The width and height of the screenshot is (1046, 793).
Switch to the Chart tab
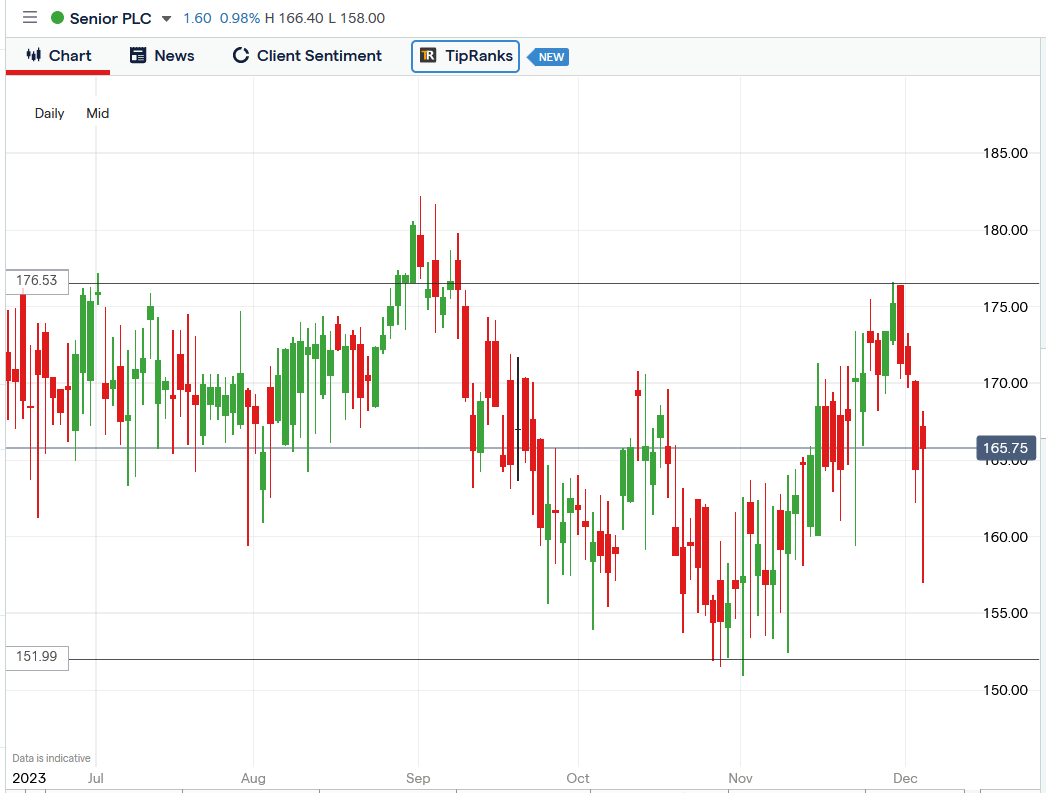click(58, 56)
